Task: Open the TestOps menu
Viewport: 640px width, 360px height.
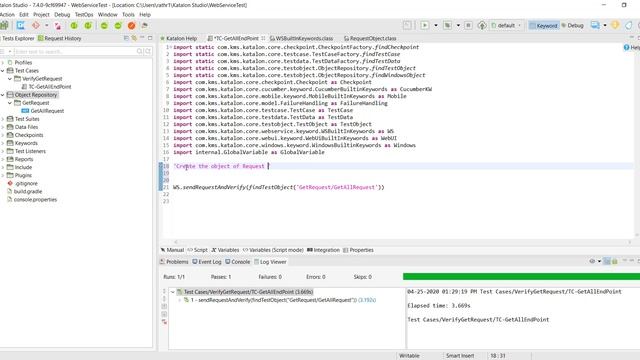Action: [x=84, y=14]
